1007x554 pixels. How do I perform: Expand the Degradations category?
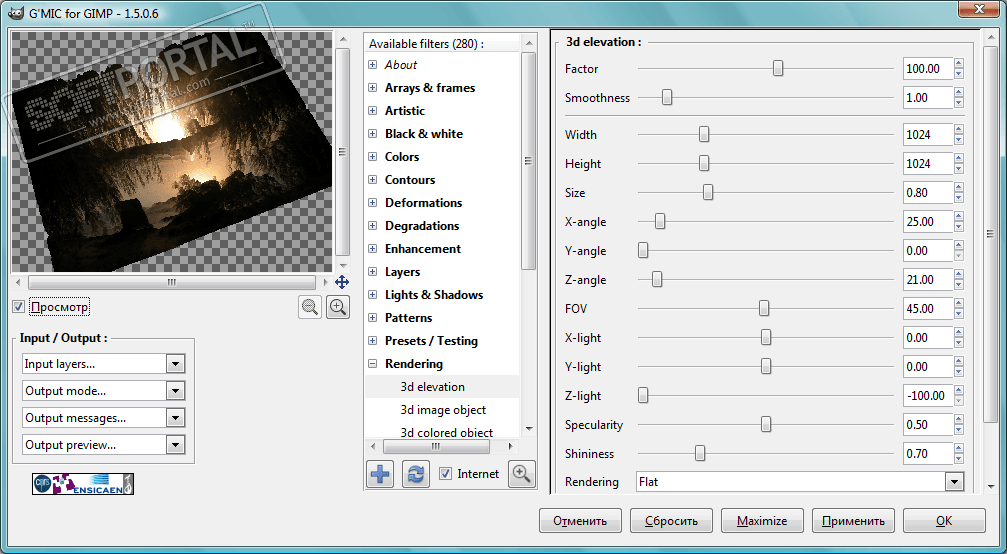pos(372,226)
